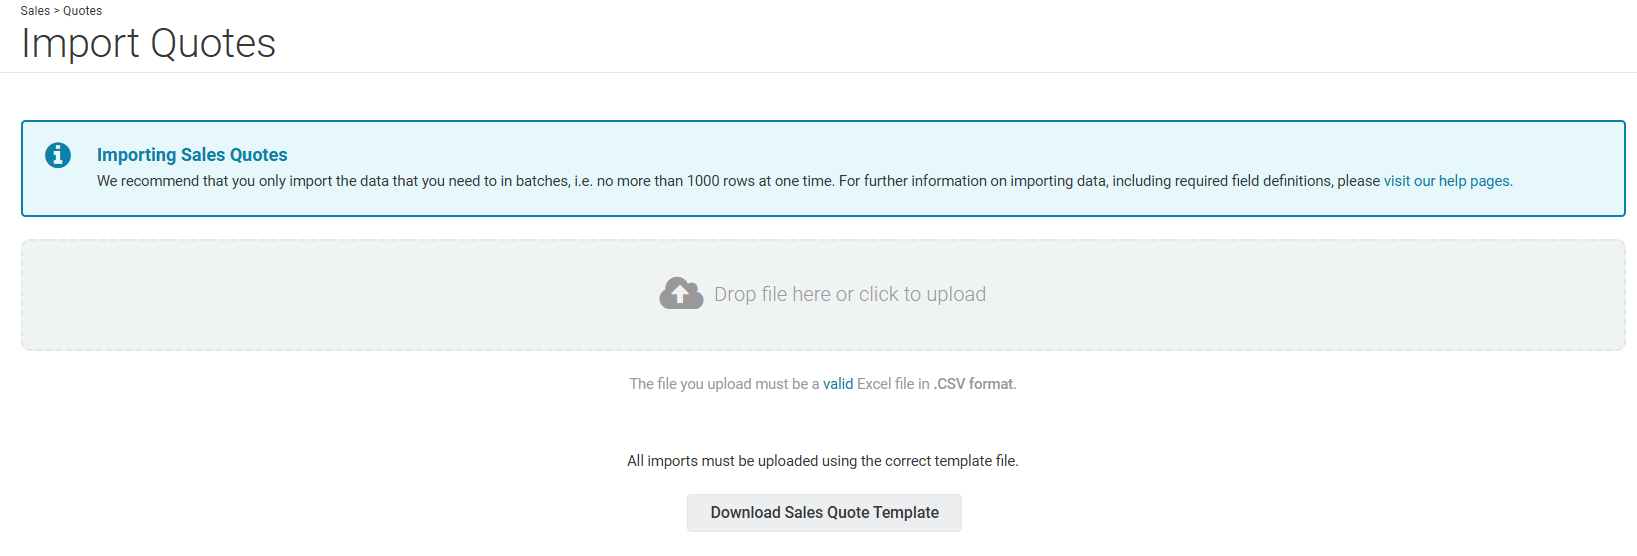Click the cloud upload icon
The width and height of the screenshot is (1637, 556).
(x=681, y=294)
